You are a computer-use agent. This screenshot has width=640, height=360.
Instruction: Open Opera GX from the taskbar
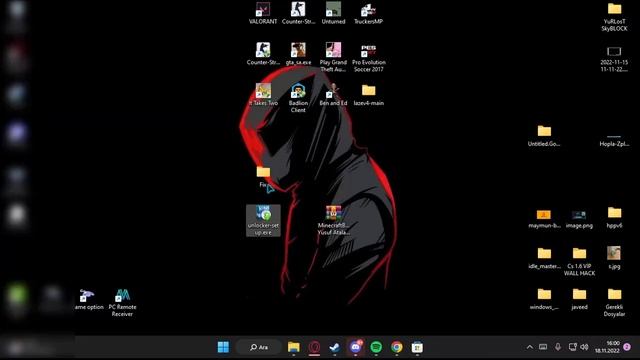314,347
